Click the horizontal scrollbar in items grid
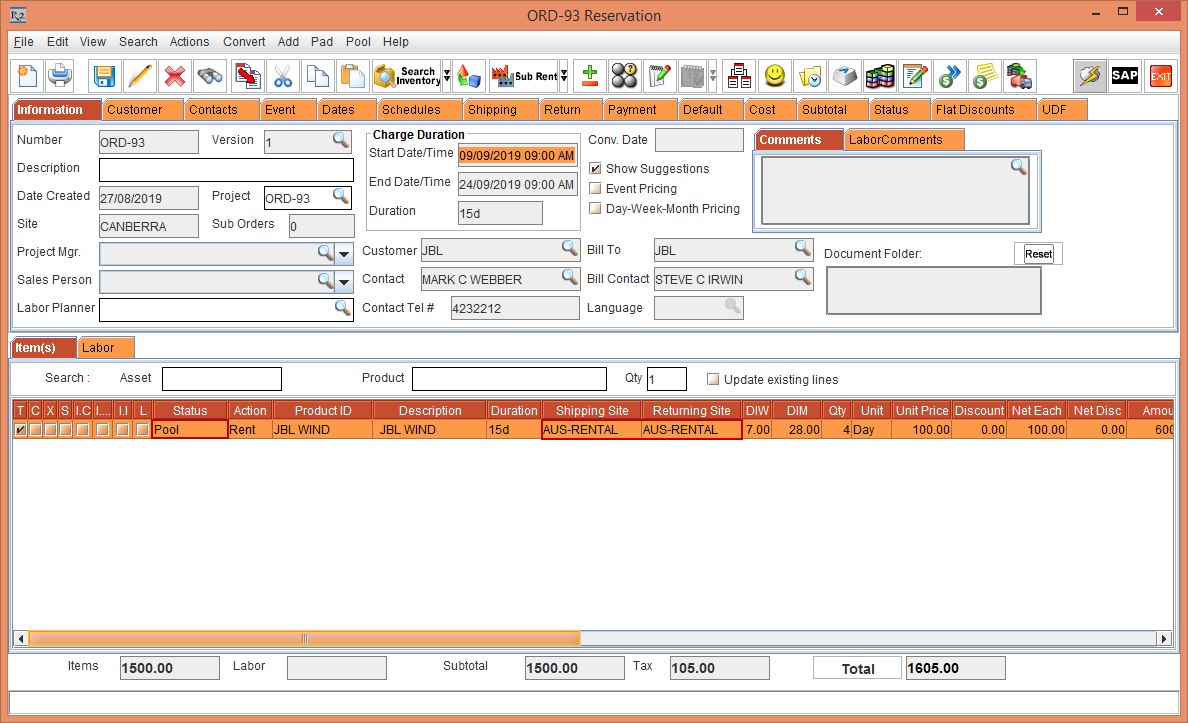The width and height of the screenshot is (1188, 723). (x=304, y=638)
